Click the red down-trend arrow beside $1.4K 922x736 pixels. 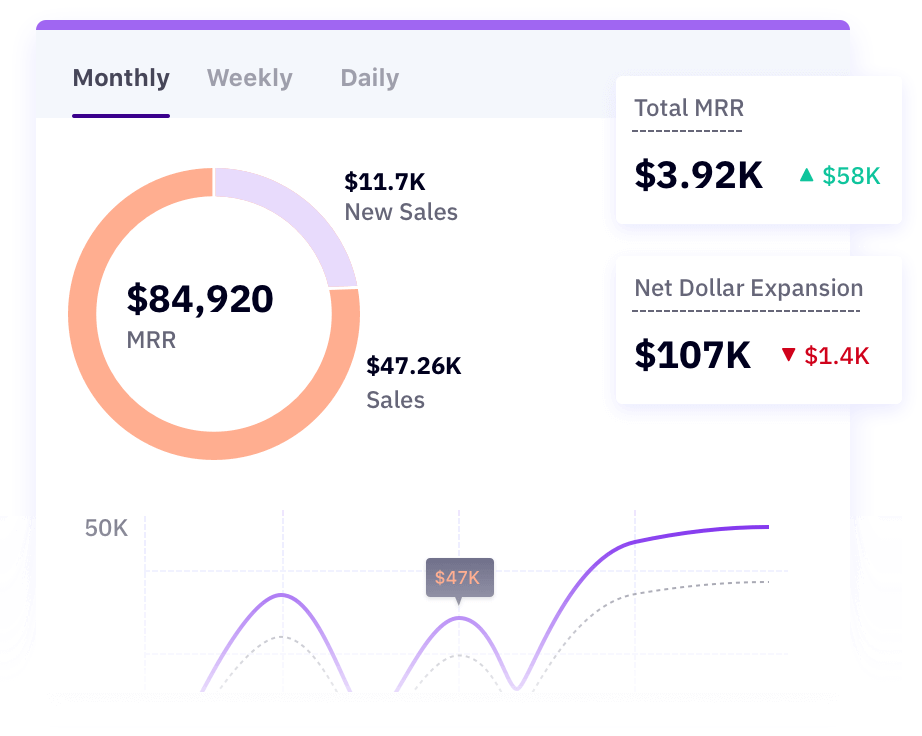(786, 355)
